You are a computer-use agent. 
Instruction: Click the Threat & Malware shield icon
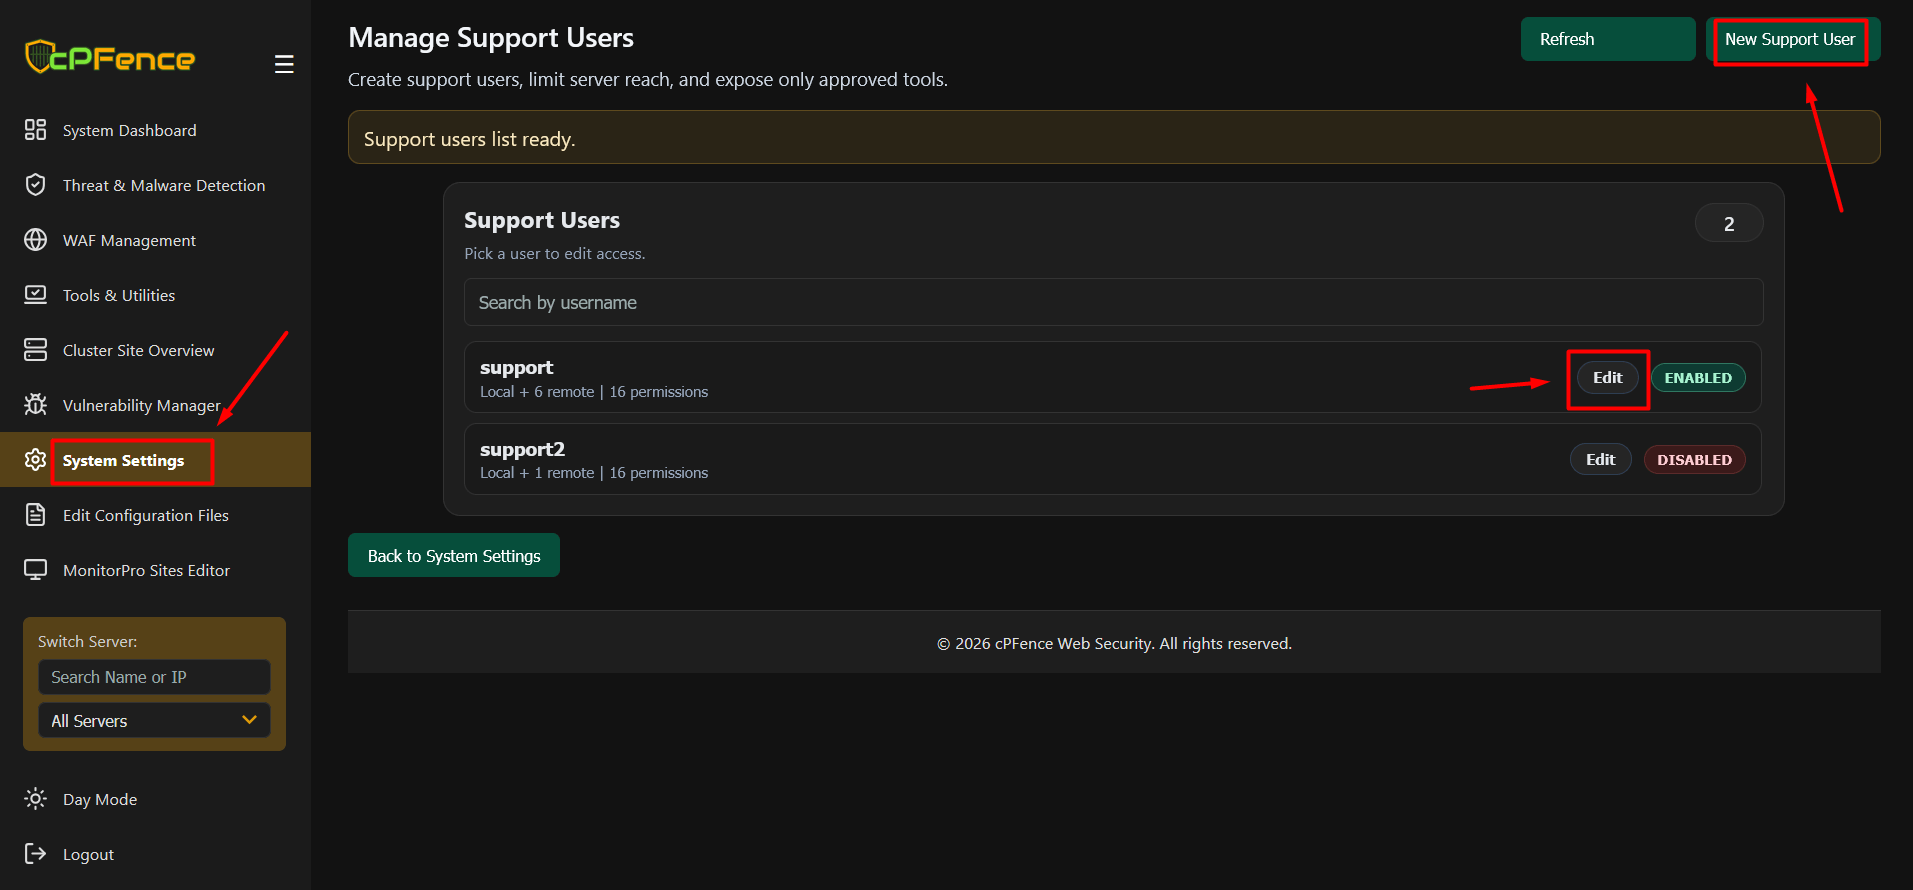36,185
